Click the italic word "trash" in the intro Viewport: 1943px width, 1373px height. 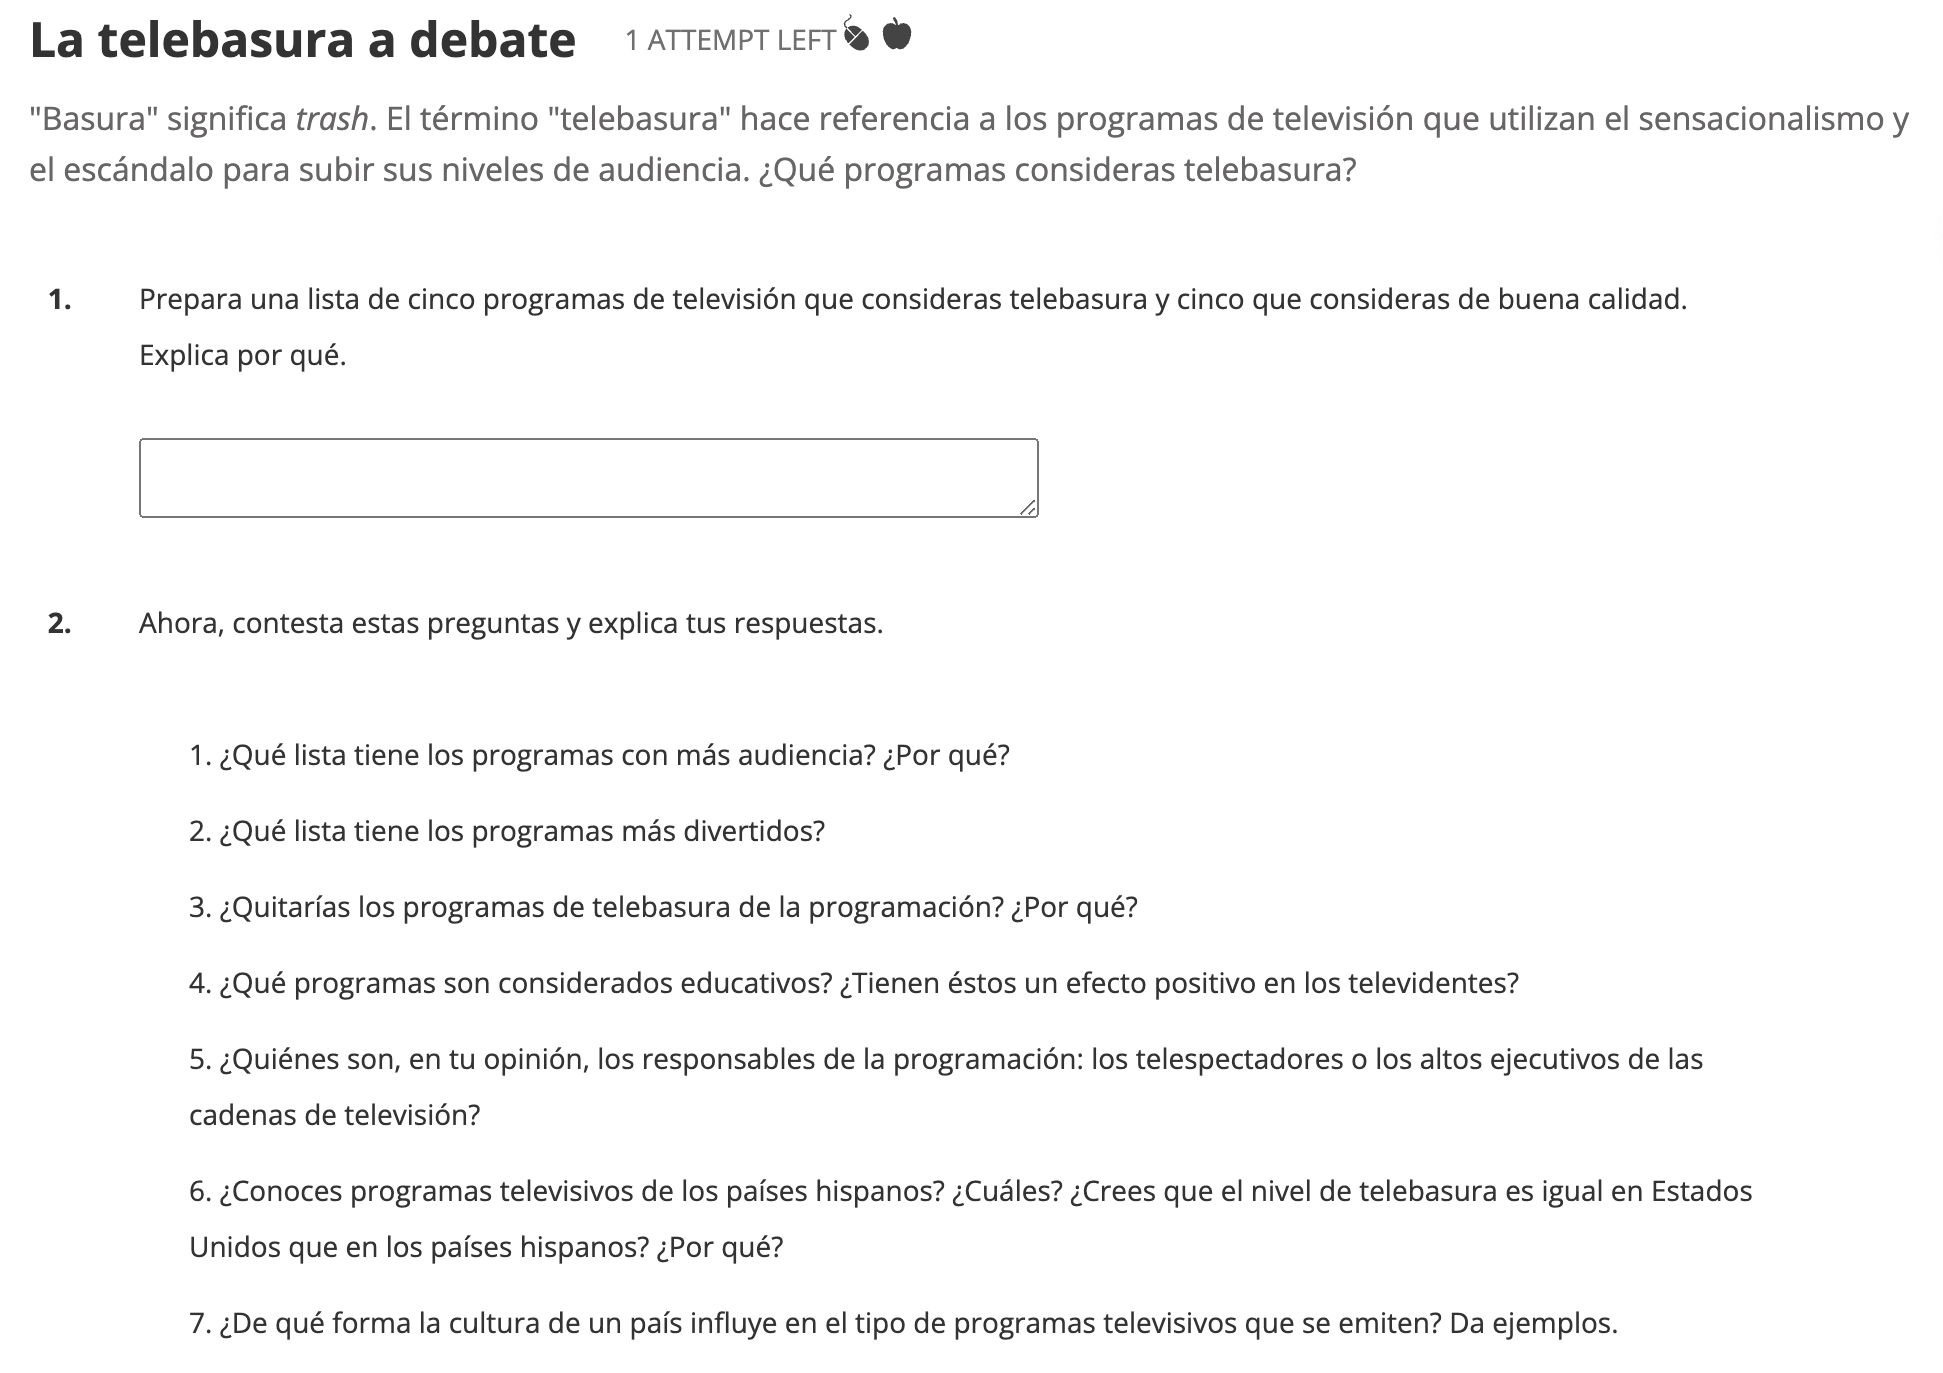pyautogui.click(x=332, y=119)
